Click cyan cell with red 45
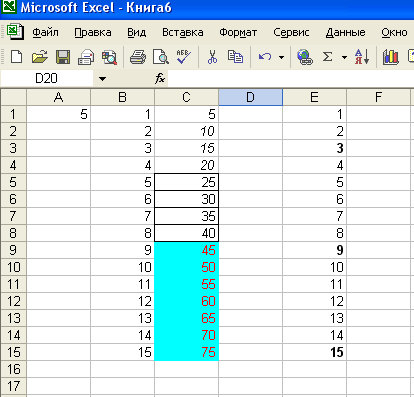 tap(186, 250)
